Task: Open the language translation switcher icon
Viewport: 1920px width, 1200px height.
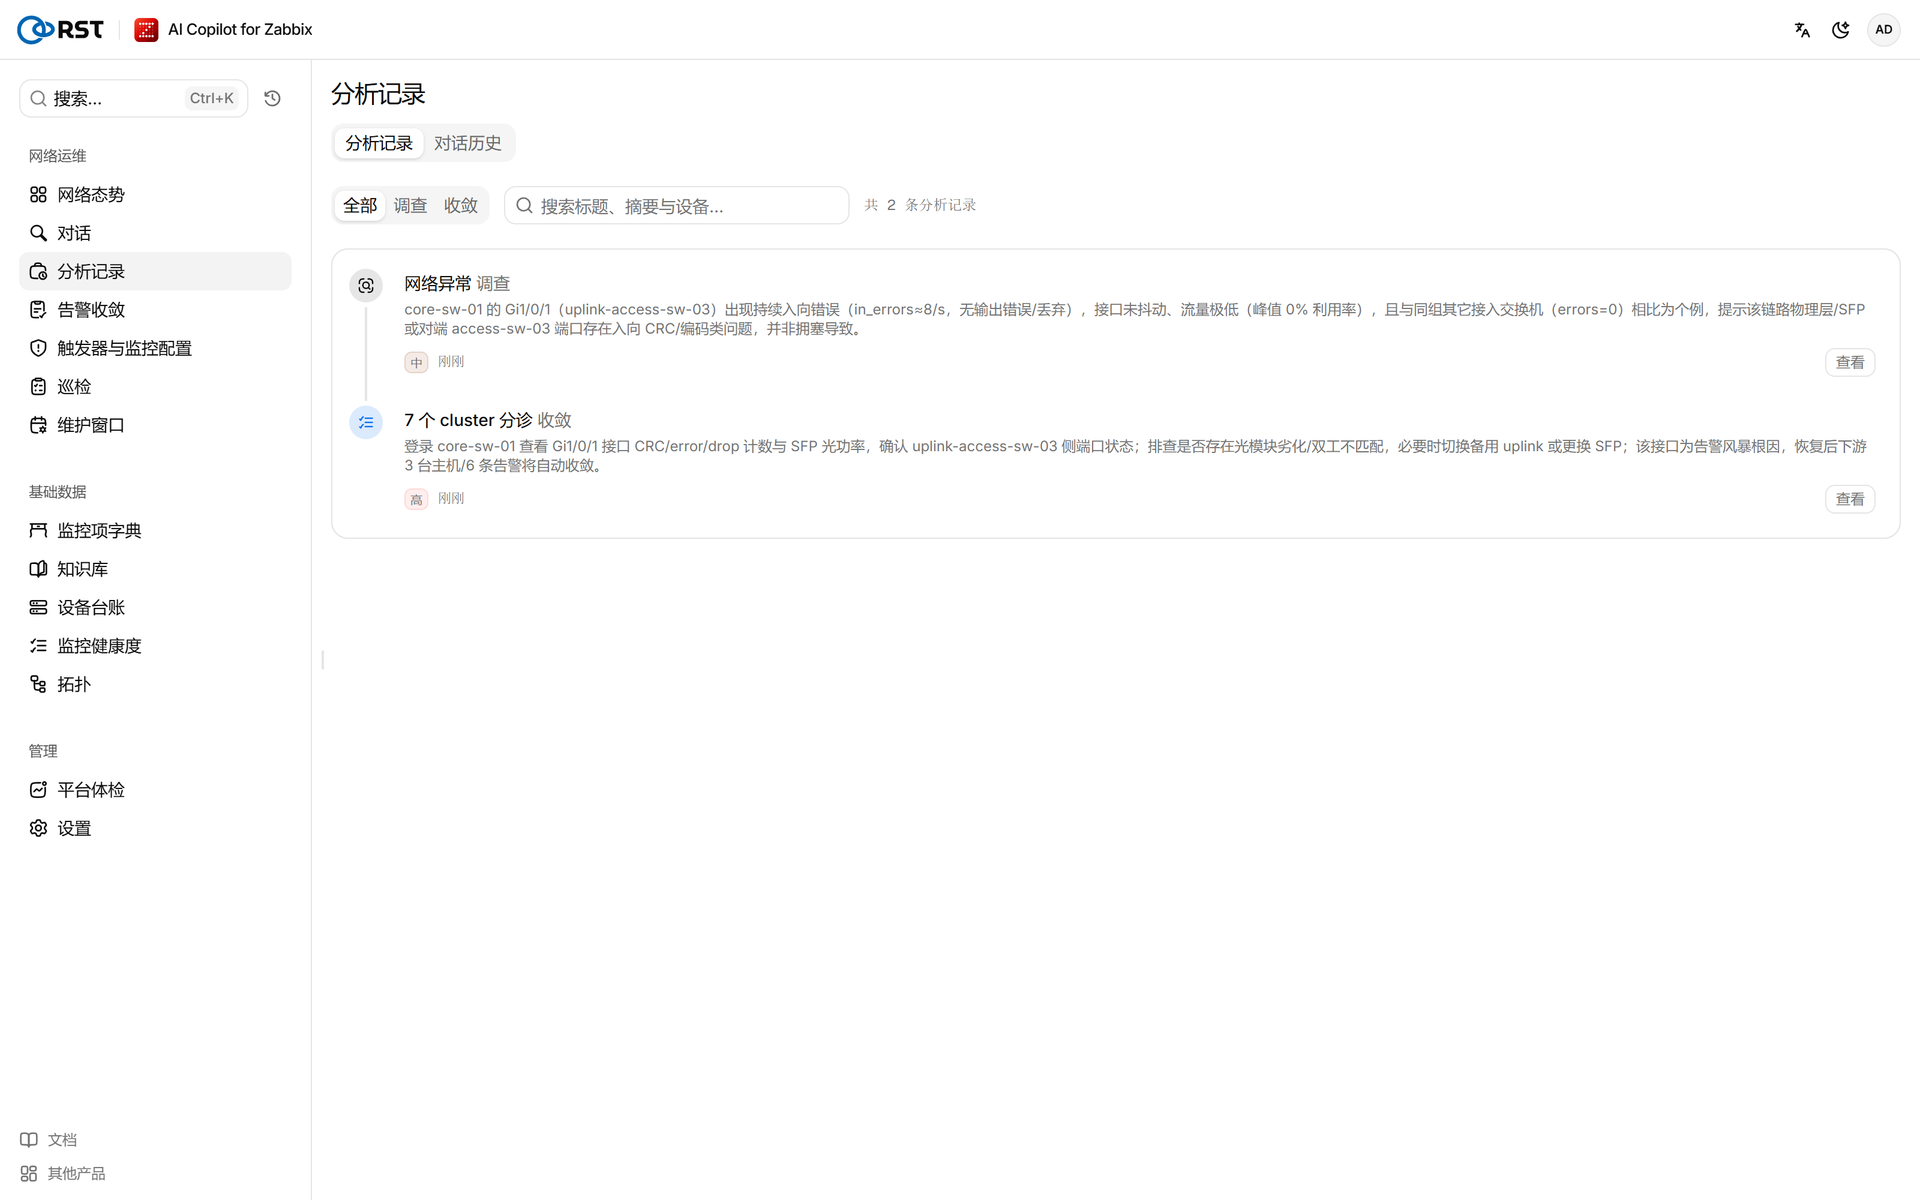Action: tap(1802, 30)
